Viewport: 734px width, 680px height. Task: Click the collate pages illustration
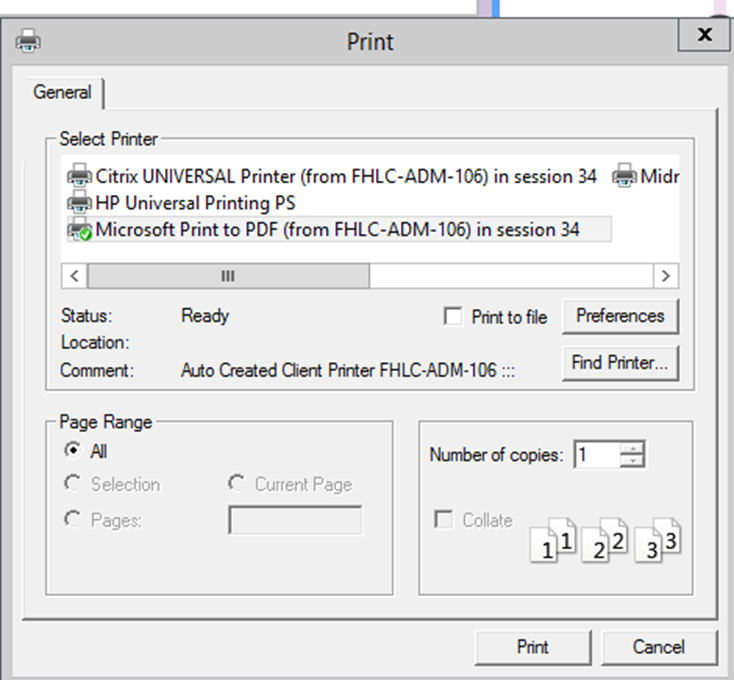click(605, 540)
